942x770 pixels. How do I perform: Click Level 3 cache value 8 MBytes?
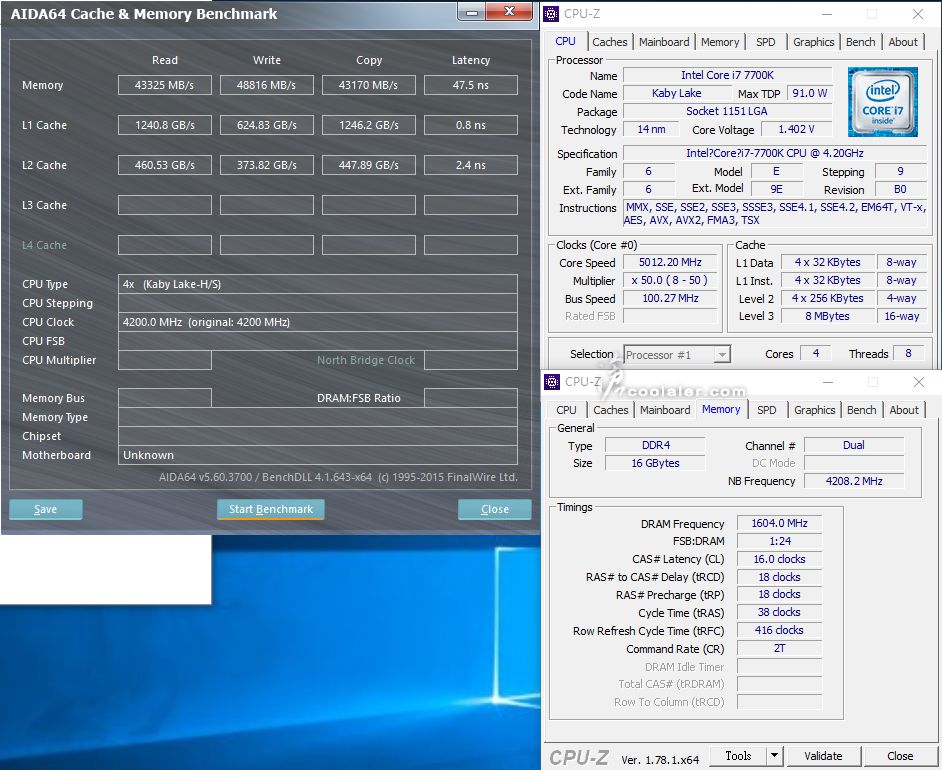827,316
